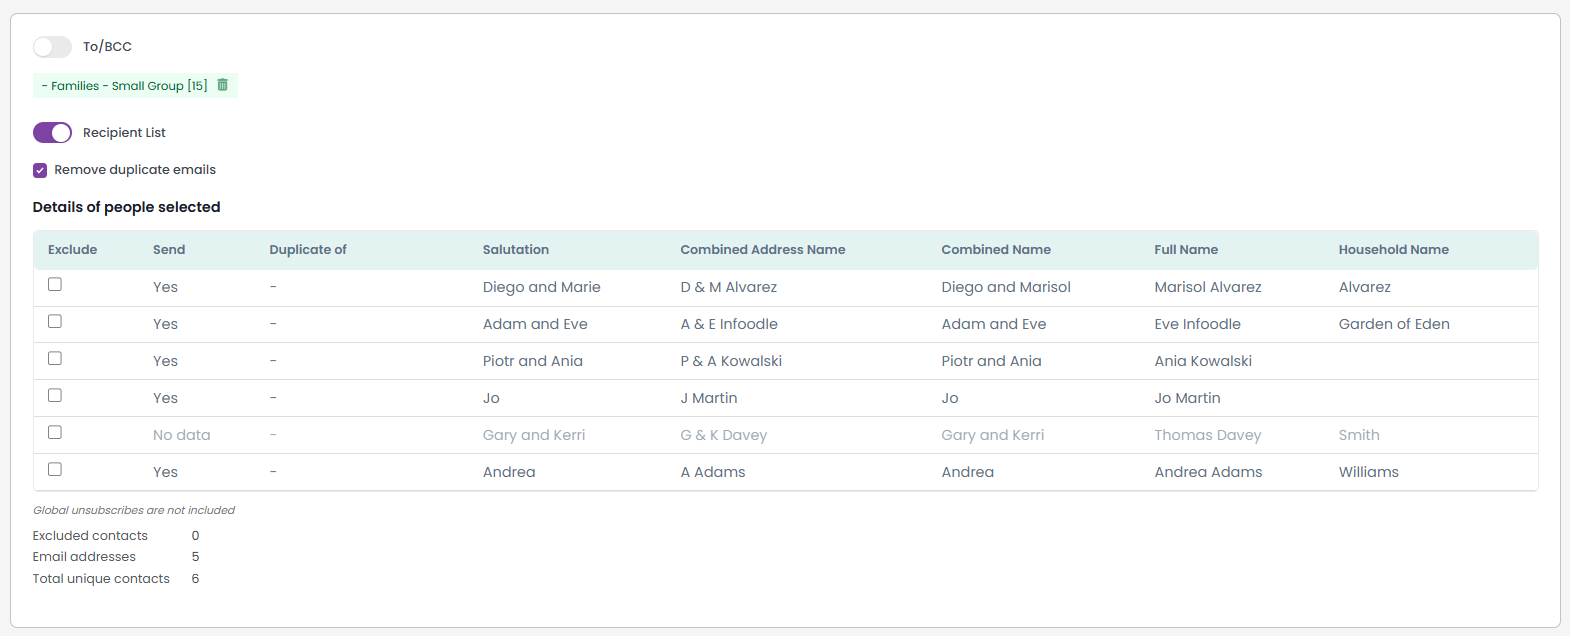Toggle the To/BCC switch
Screen dimensions: 1570x636
(x=52, y=47)
